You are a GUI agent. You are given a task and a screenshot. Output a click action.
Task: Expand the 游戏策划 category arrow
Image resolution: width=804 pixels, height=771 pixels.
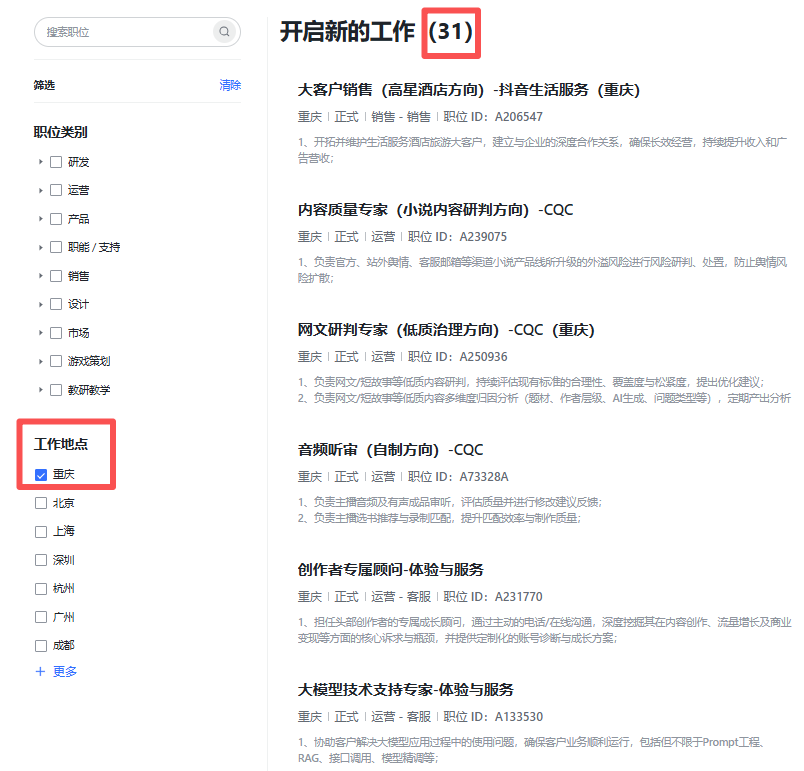41,361
